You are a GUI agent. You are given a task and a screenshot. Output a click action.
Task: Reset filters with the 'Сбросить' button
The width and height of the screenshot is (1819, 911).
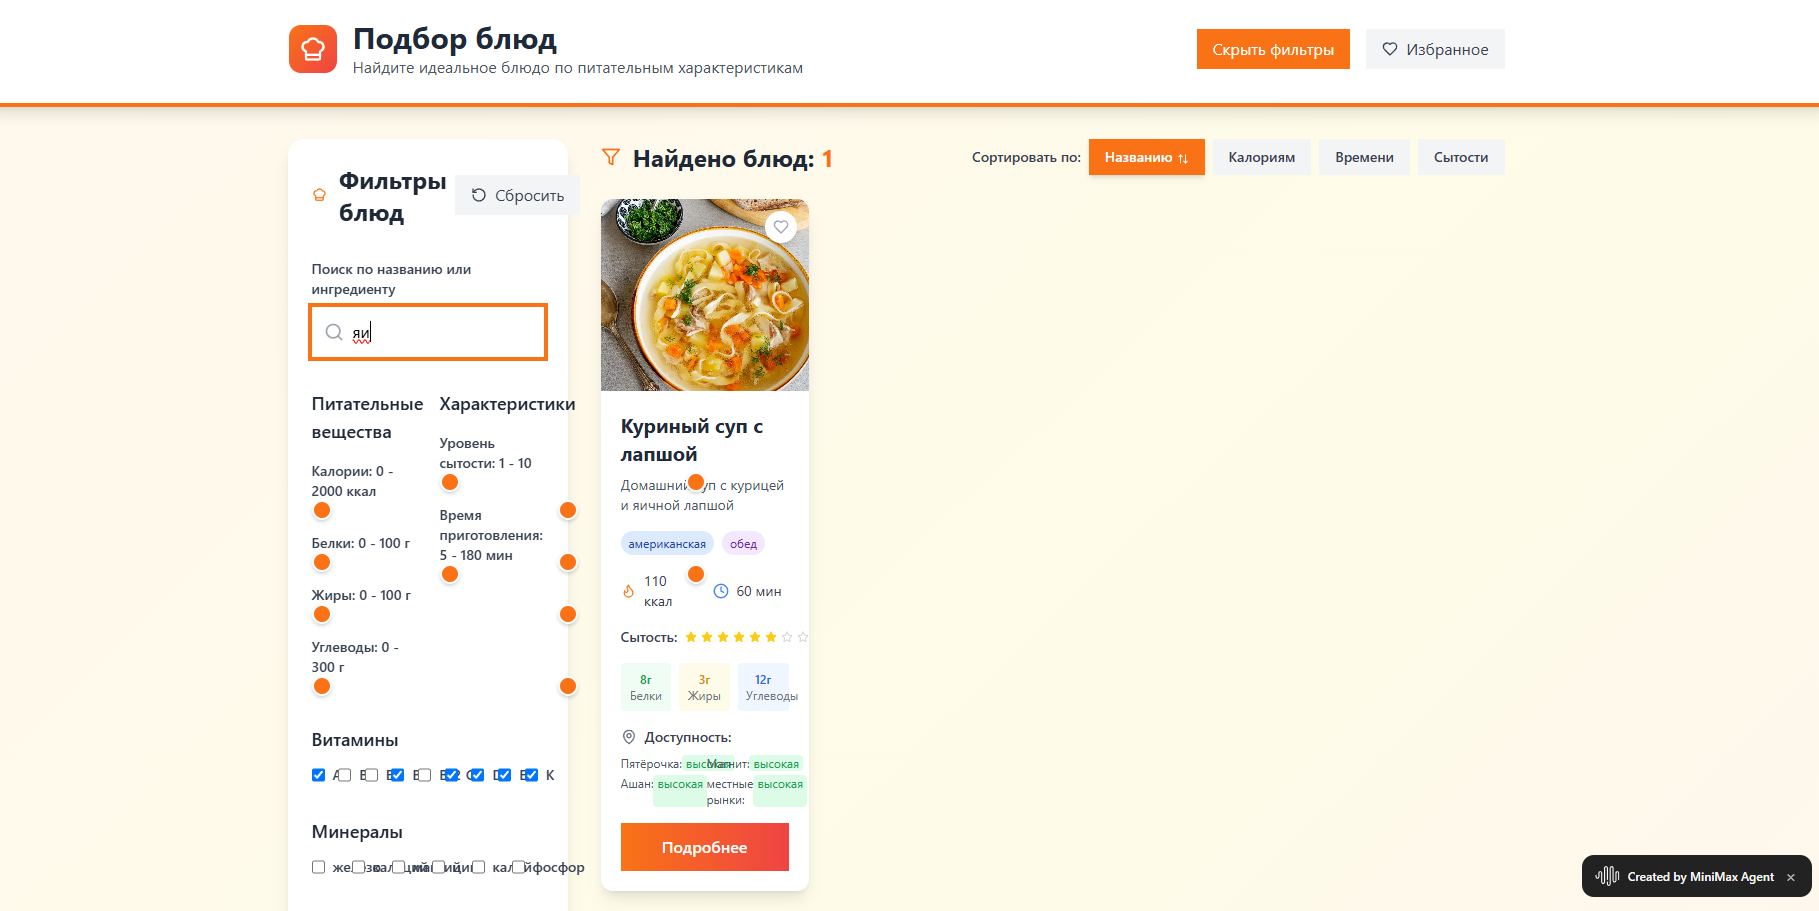[x=517, y=195]
